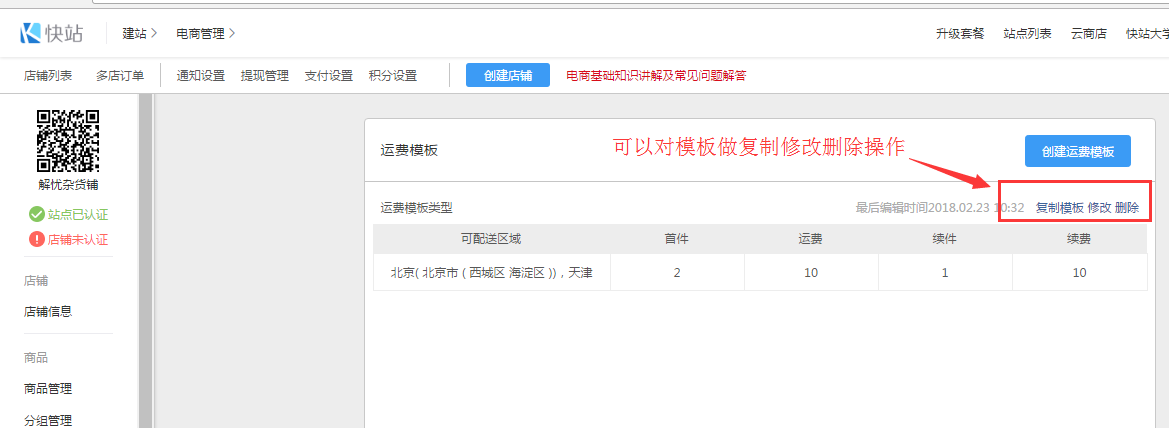Delete the template via 删除 link
This screenshot has width=1169, height=428.
click(1127, 208)
